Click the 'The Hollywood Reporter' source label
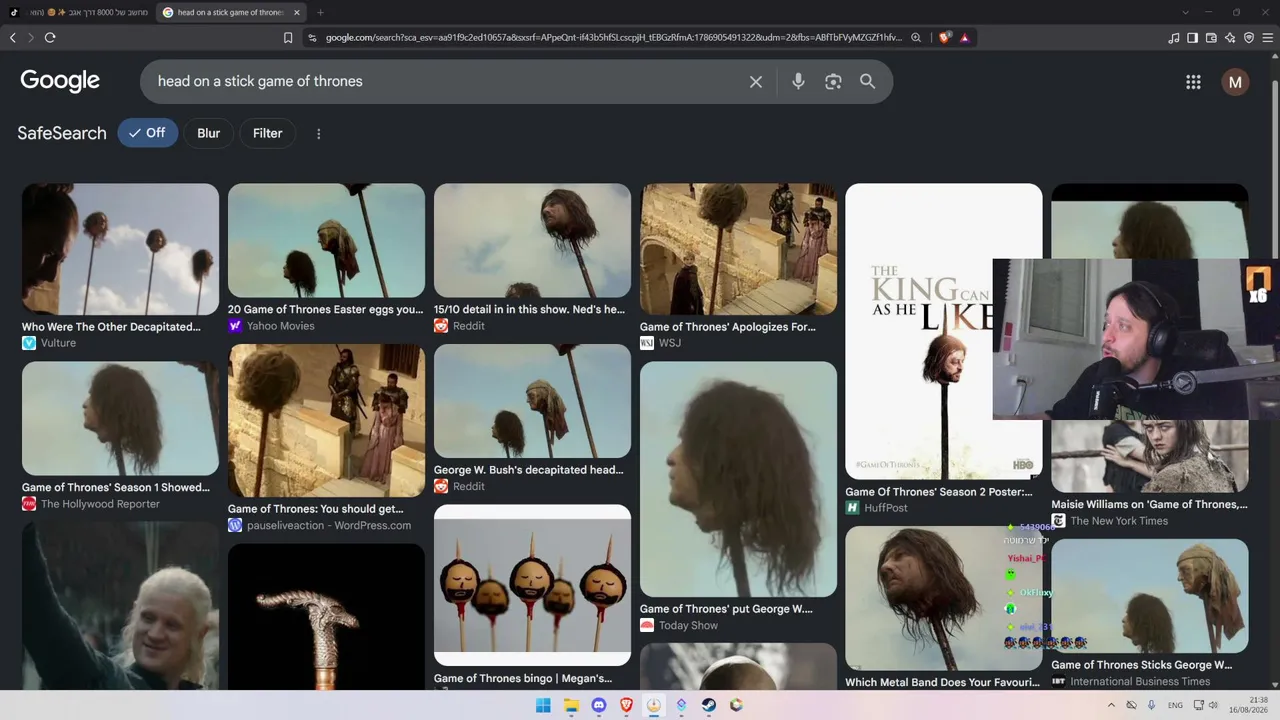Image resolution: width=1280 pixels, height=720 pixels. coord(100,504)
